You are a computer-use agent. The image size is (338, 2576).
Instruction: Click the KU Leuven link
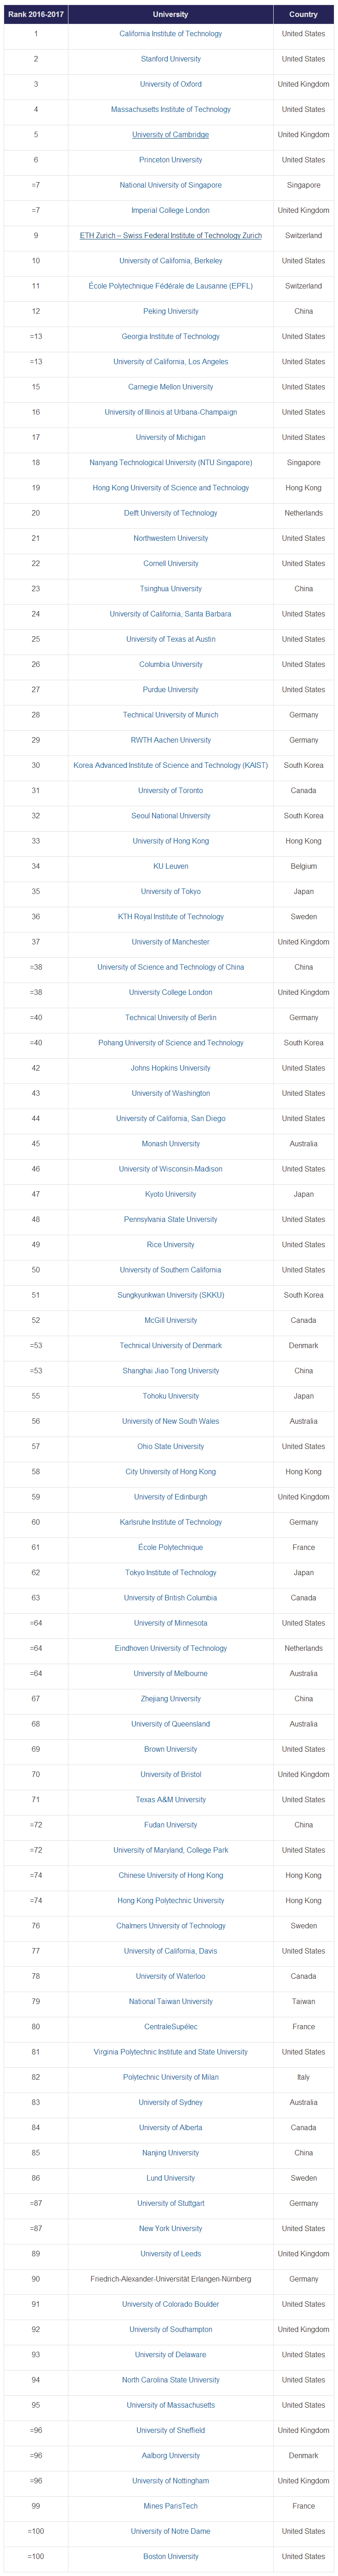(x=170, y=866)
